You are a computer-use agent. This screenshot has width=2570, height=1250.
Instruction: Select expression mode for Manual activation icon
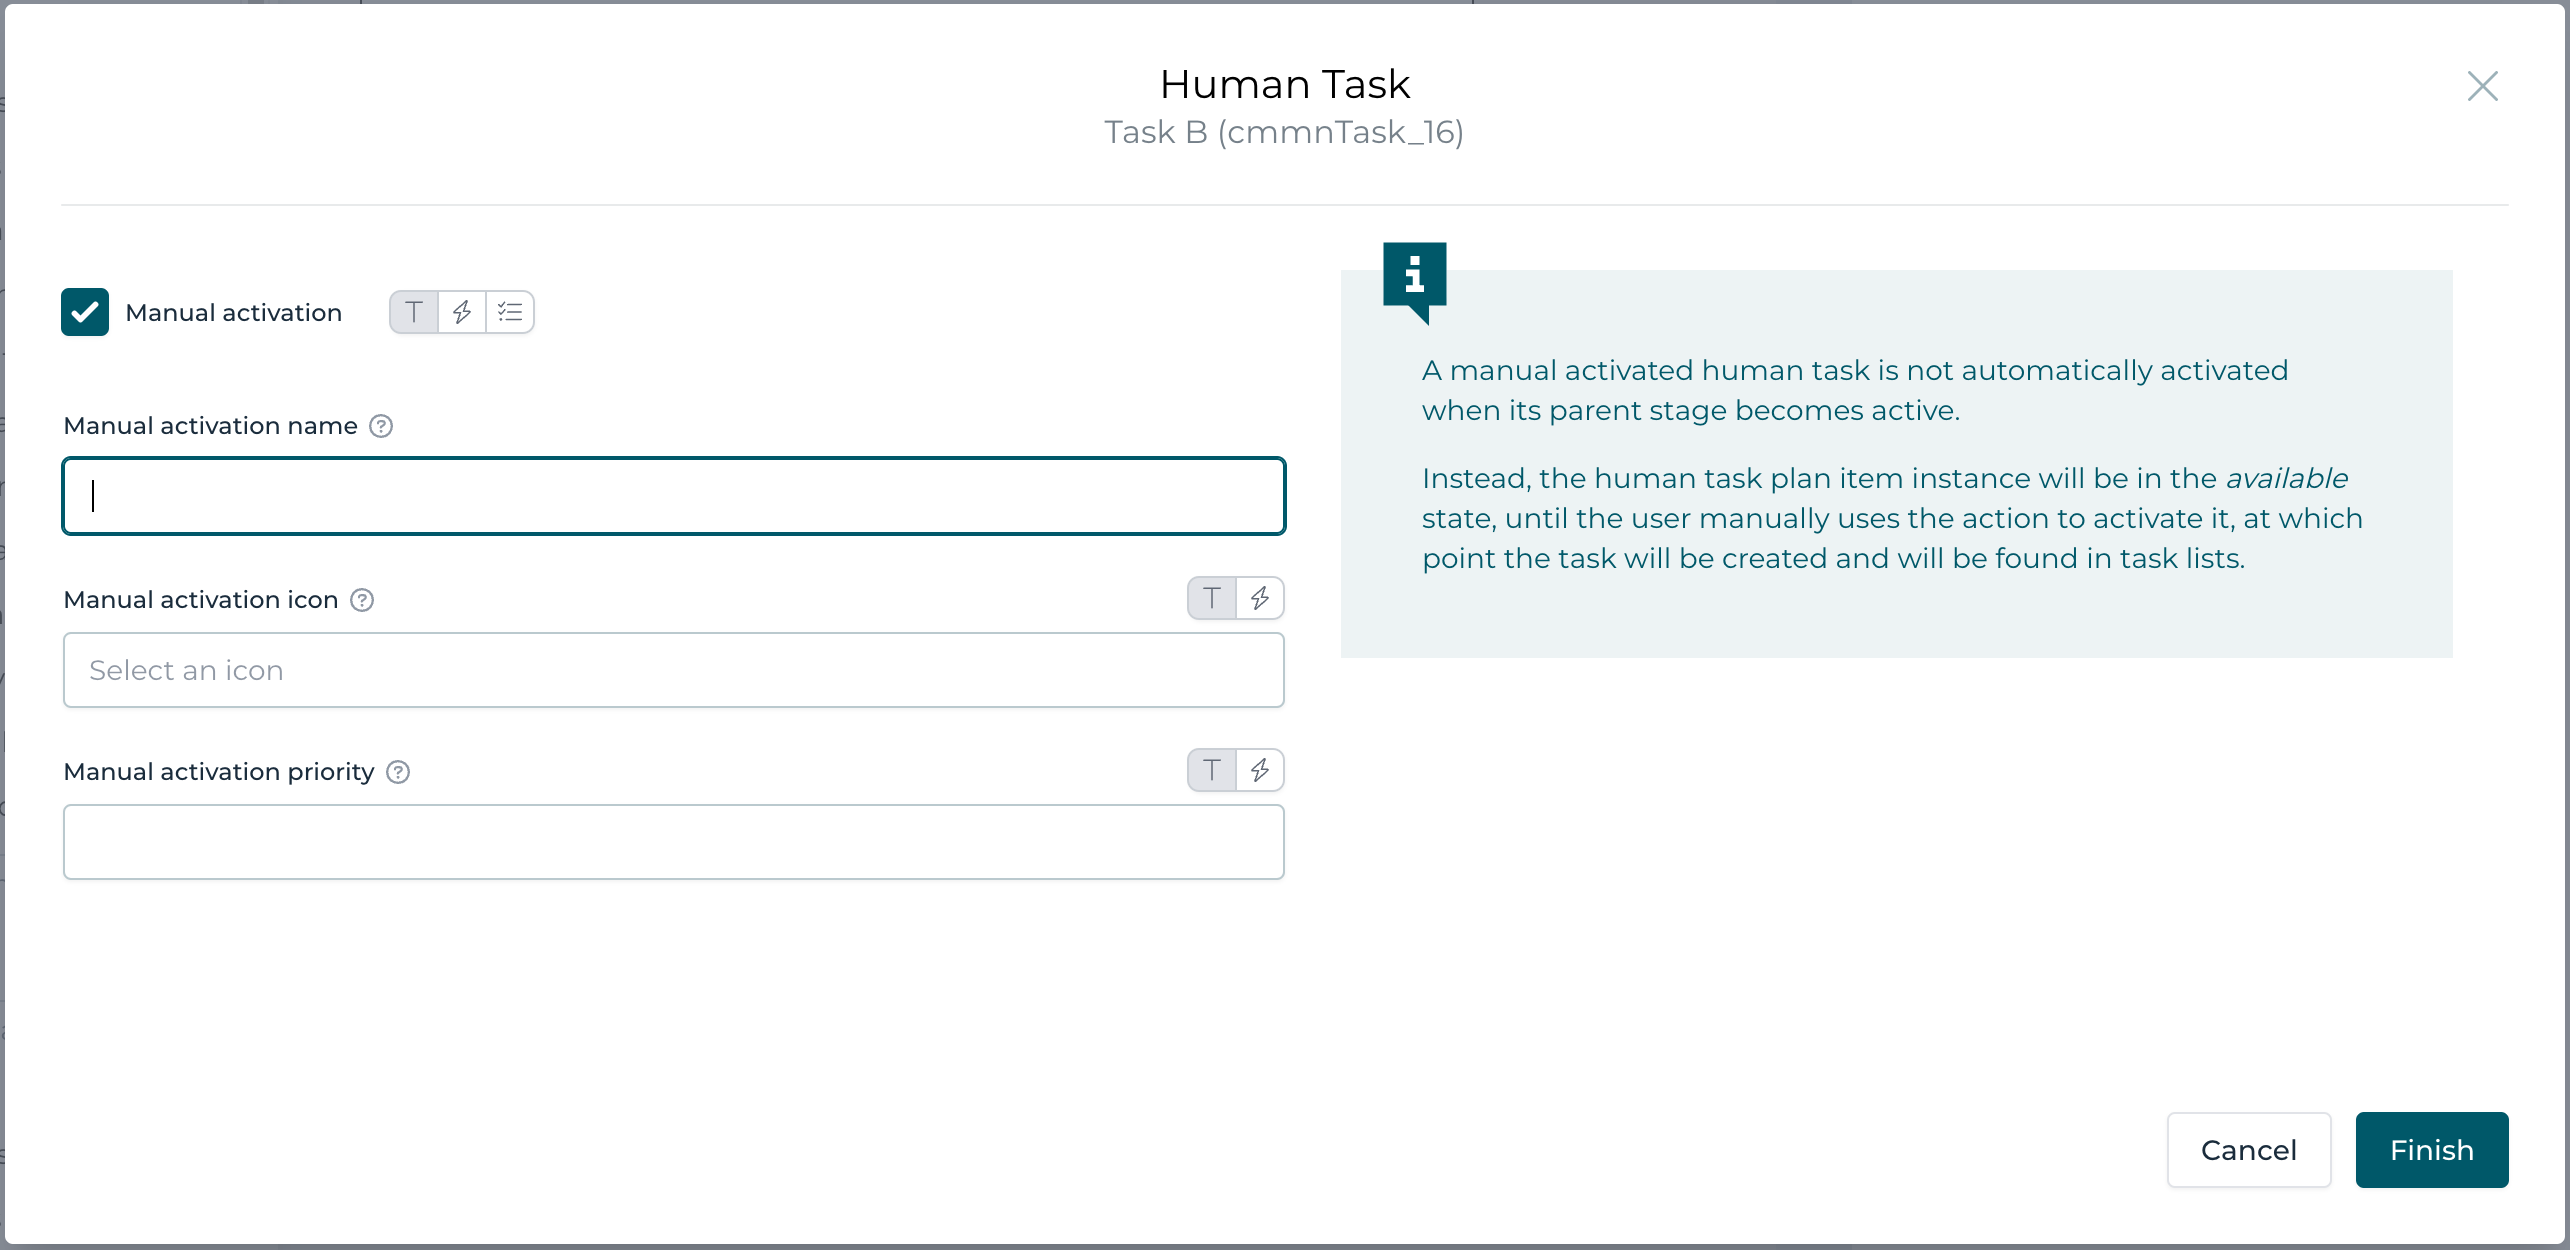coord(1260,598)
